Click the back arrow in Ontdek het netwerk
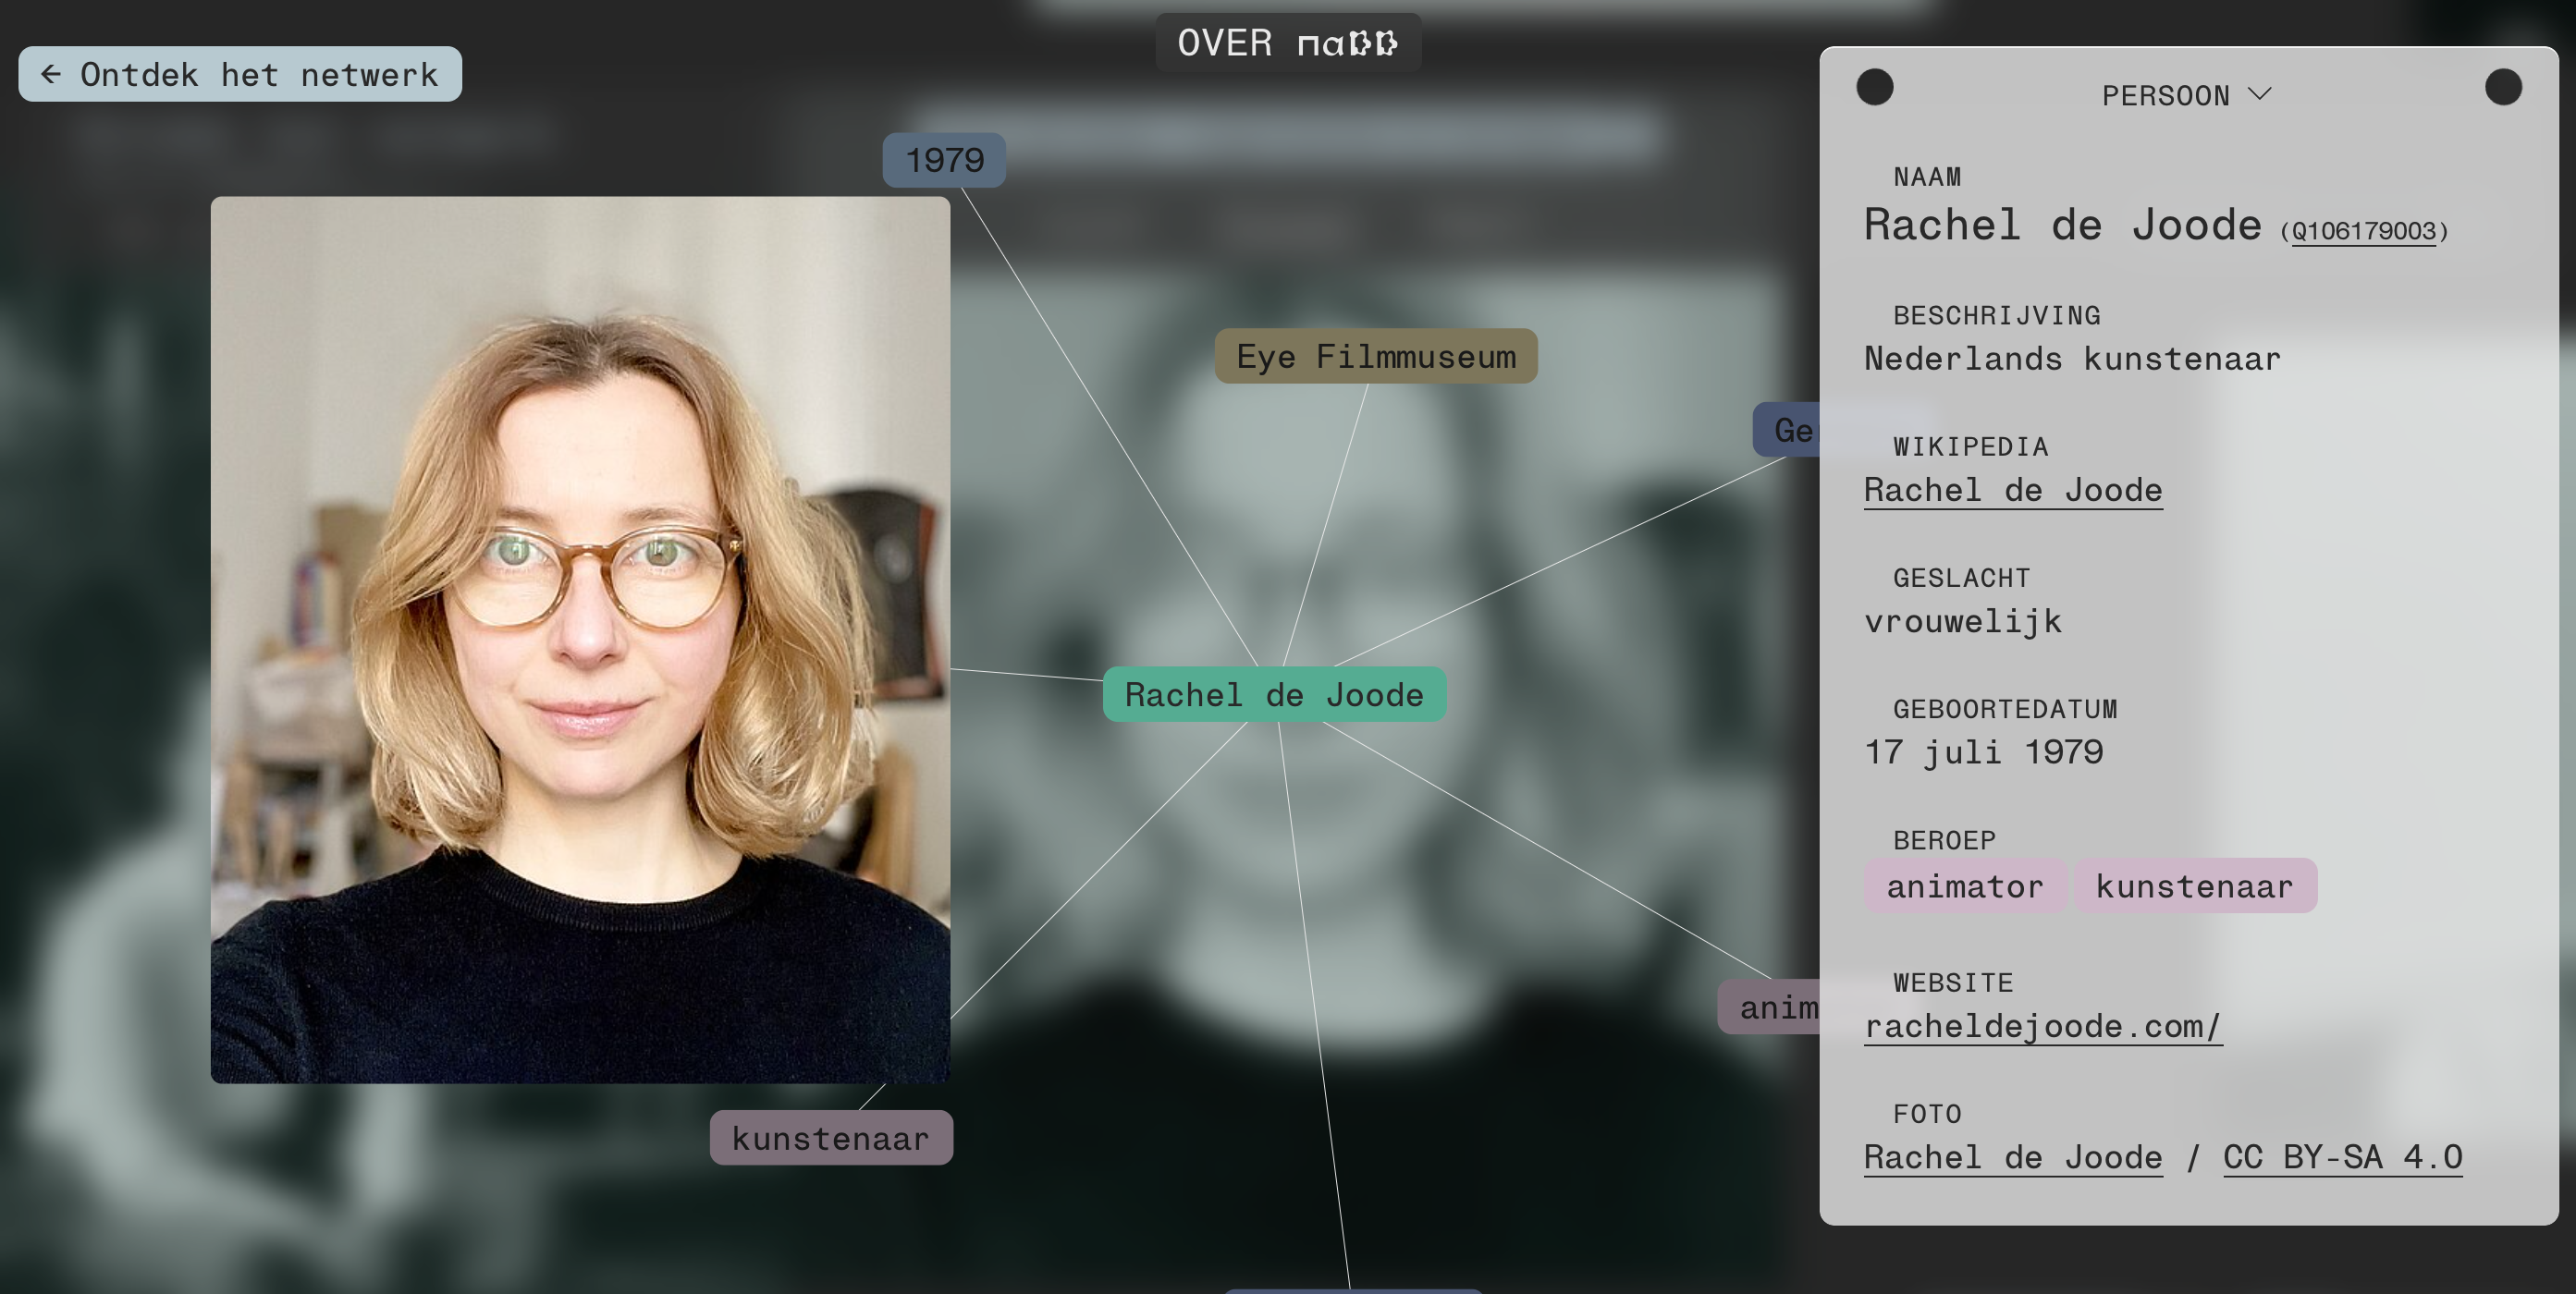The width and height of the screenshot is (2576, 1294). pos(51,74)
